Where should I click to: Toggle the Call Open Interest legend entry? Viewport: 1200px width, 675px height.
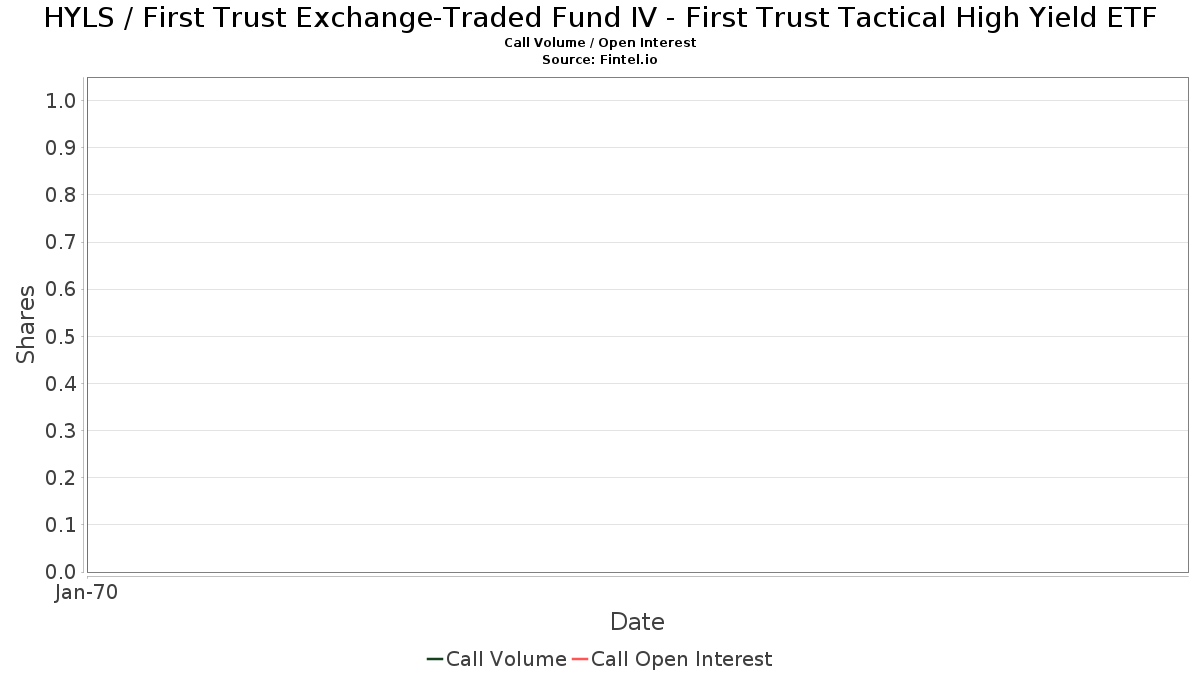pos(681,659)
